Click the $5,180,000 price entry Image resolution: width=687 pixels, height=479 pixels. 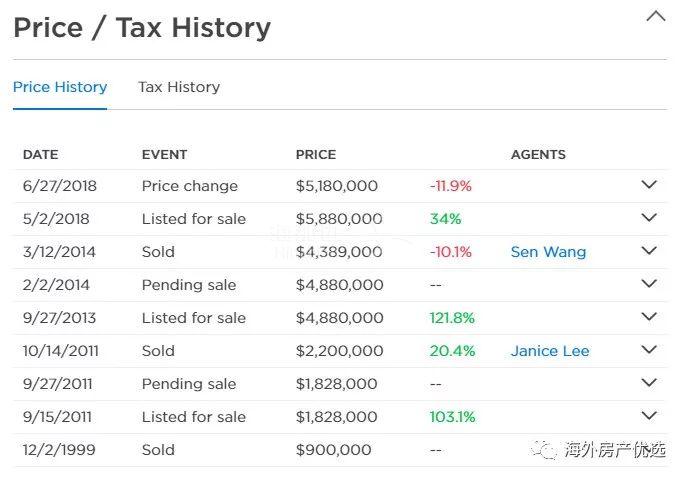[337, 186]
